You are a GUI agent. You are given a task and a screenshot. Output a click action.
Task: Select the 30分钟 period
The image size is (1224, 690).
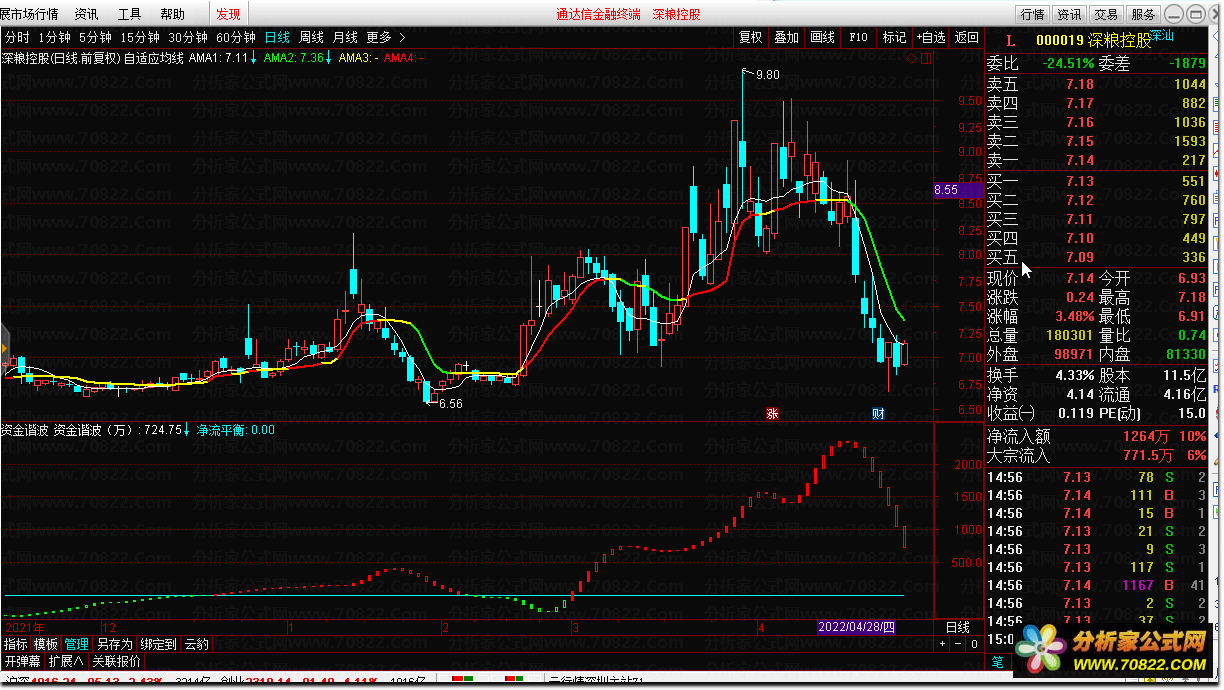[188, 37]
